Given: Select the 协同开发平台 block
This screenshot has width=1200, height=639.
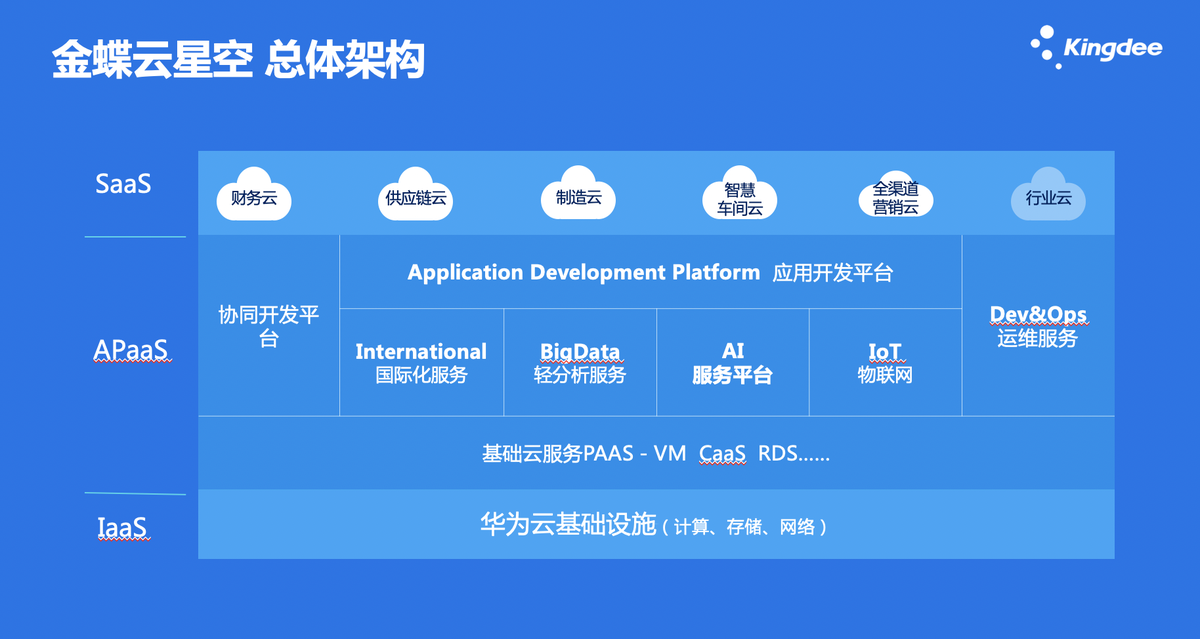Looking at the screenshot, I should point(269,326).
